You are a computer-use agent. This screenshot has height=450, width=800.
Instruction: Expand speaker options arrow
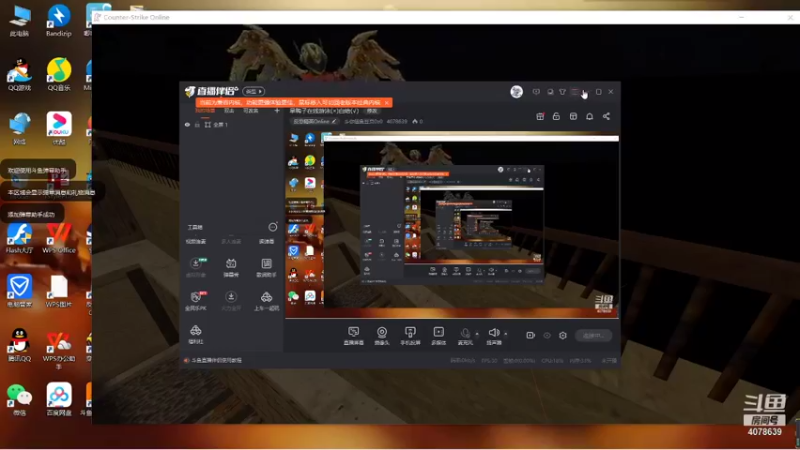click(506, 334)
